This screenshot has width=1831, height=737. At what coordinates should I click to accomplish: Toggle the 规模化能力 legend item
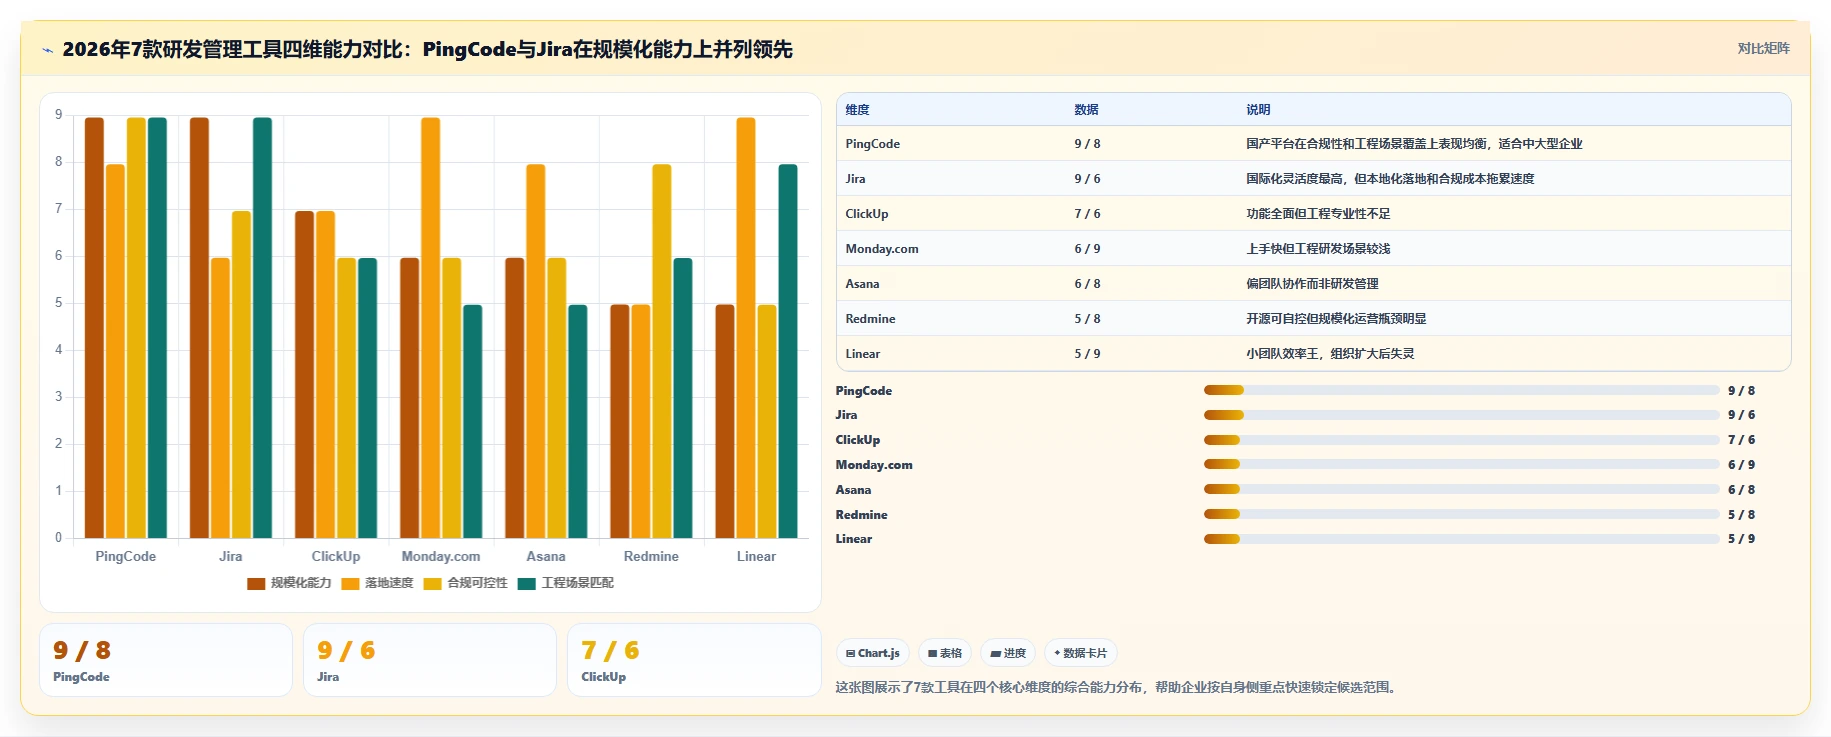tap(289, 583)
